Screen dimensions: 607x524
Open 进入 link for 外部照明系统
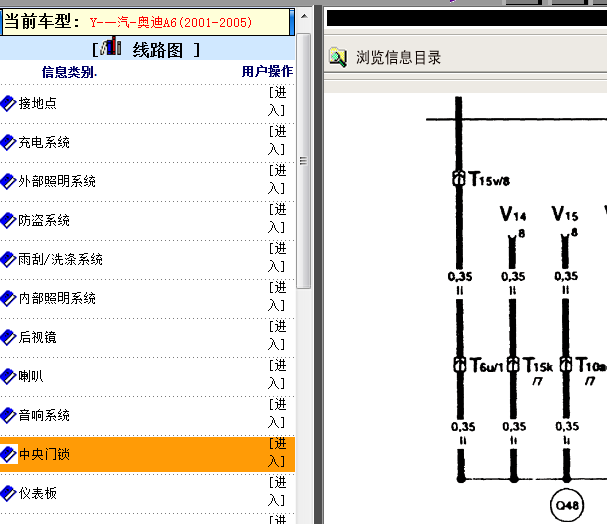pos(277,179)
